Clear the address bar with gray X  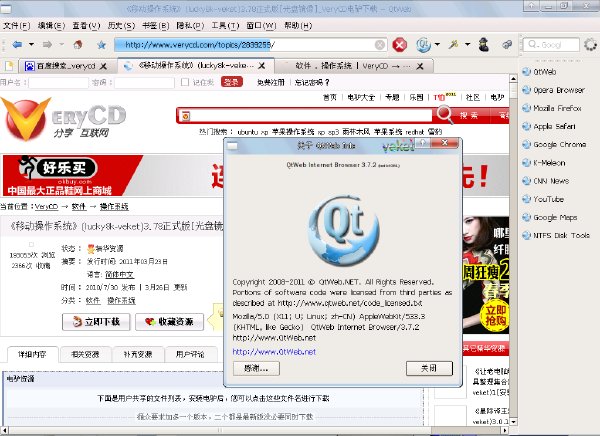pyautogui.click(x=380, y=45)
